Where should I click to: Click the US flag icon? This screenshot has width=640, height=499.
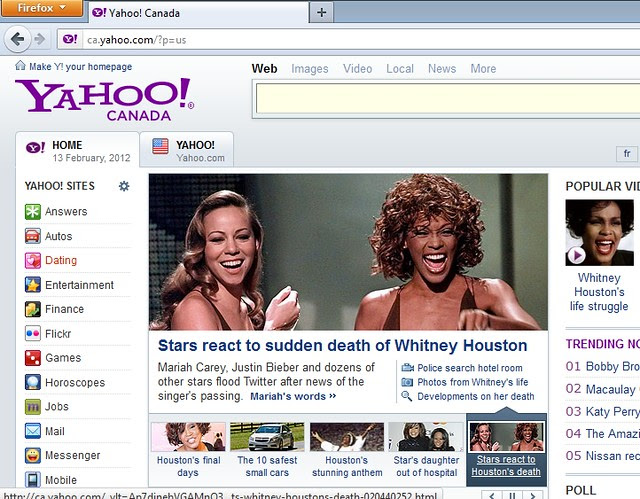(x=160, y=146)
